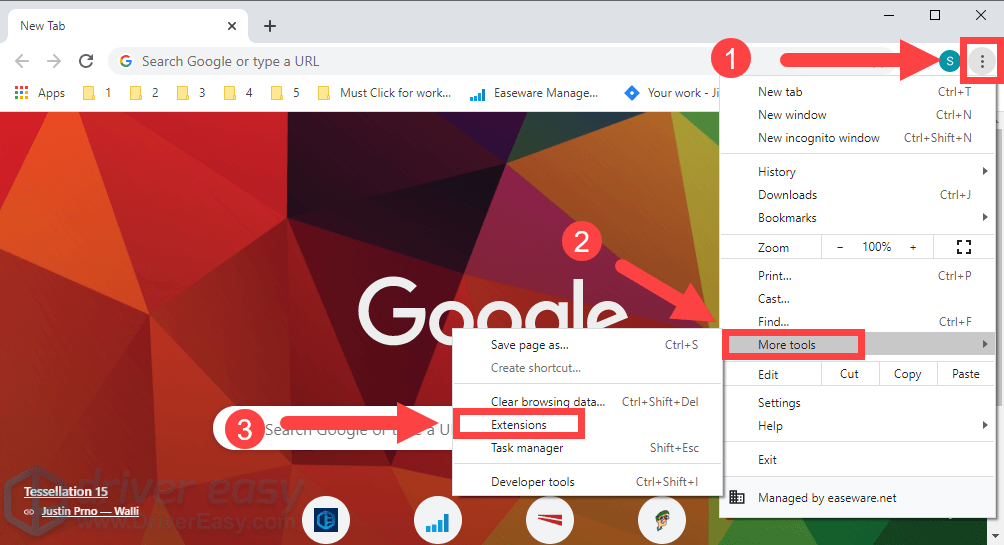
Task: Select Extensions from the submenu
Action: tap(519, 425)
